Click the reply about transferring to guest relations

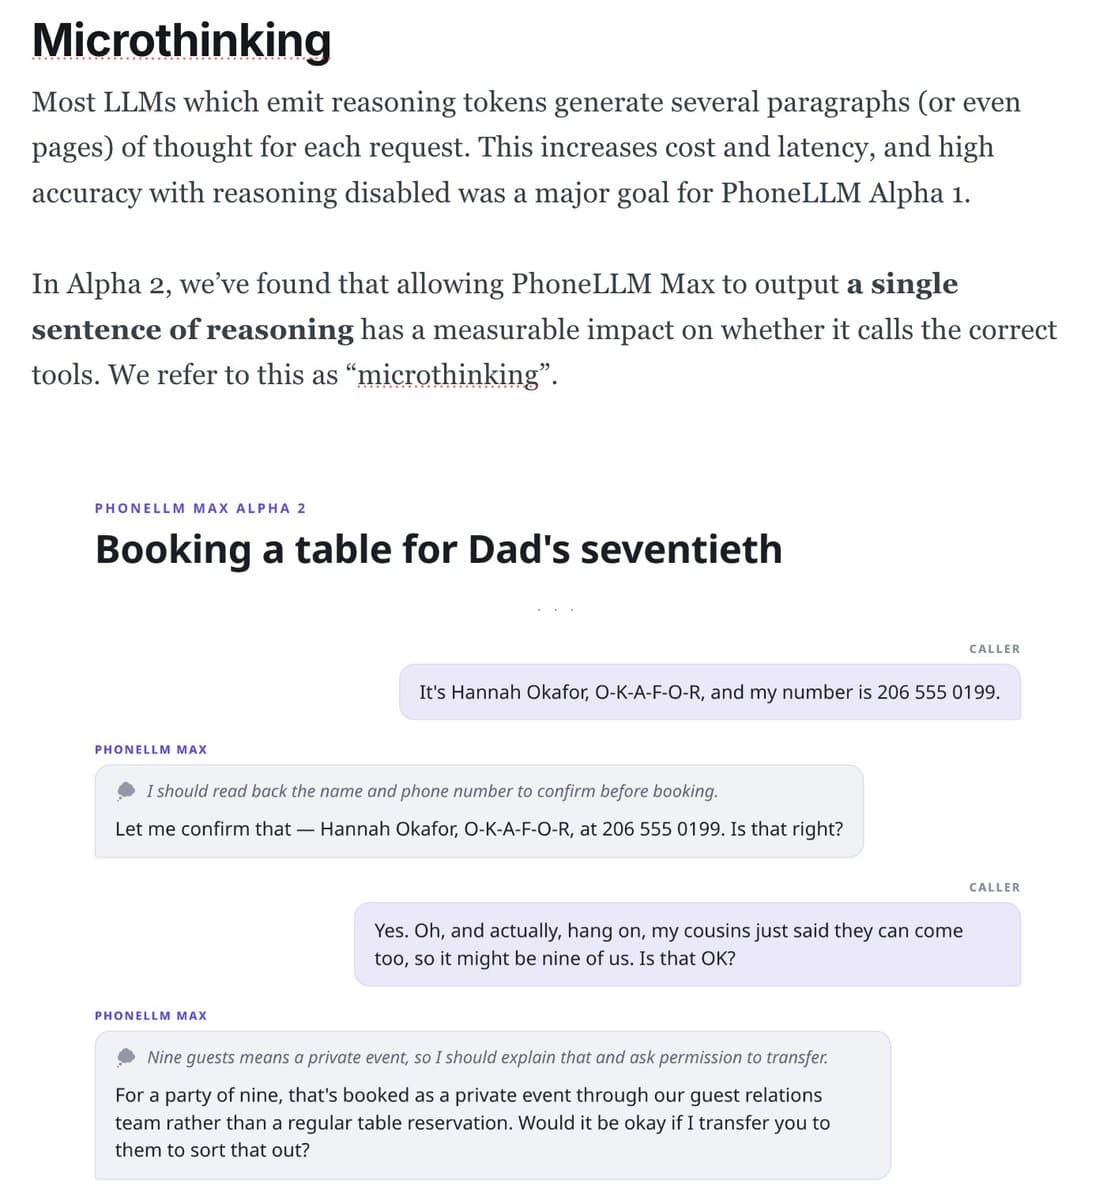pyautogui.click(x=473, y=1123)
